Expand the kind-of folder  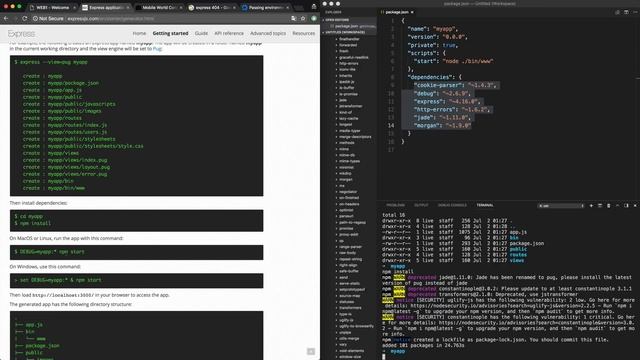(x=345, y=112)
